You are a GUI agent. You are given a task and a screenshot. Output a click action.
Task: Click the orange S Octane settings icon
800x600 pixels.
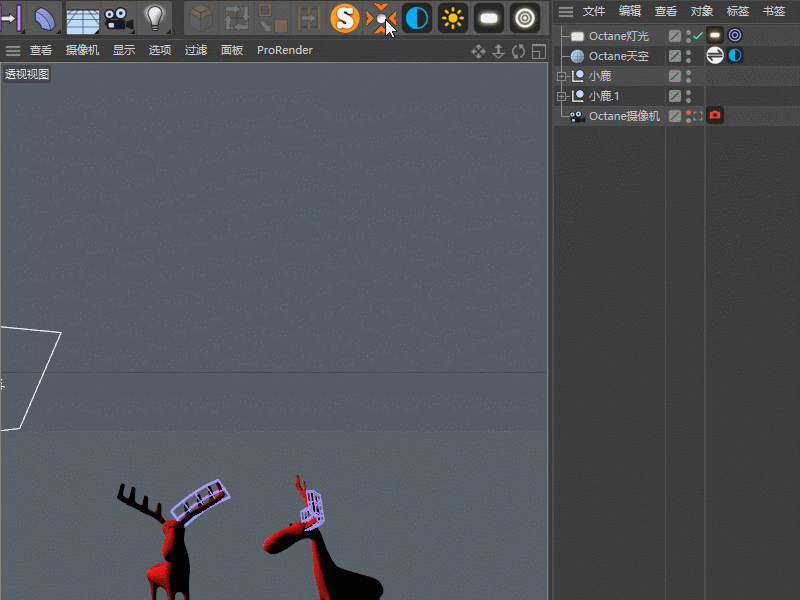345,18
